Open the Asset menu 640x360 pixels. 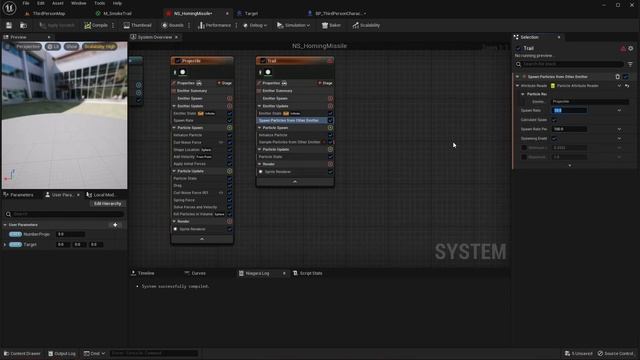(58, 3)
